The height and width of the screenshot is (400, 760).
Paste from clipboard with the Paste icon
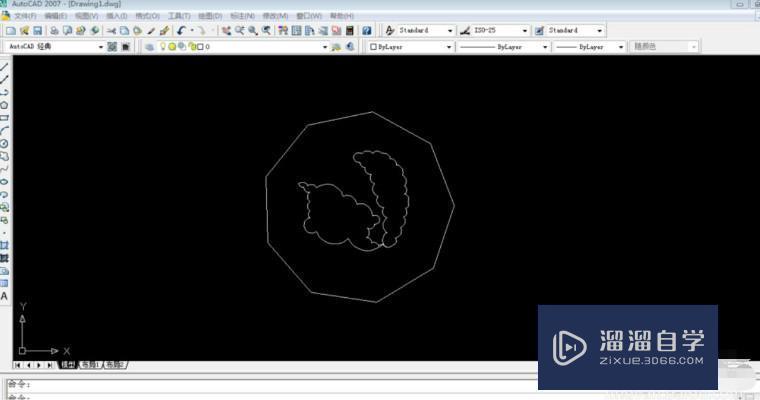point(138,31)
